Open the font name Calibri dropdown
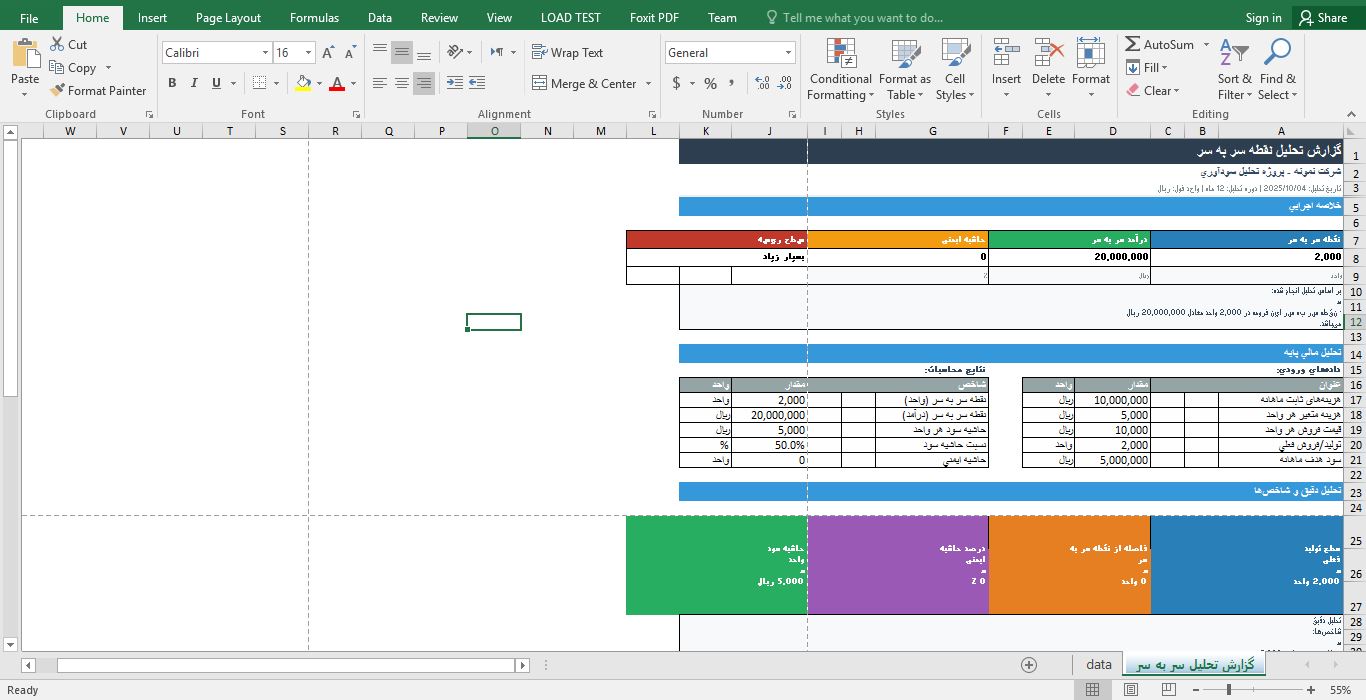Screen dimensions: 1366x700 [x=265, y=53]
